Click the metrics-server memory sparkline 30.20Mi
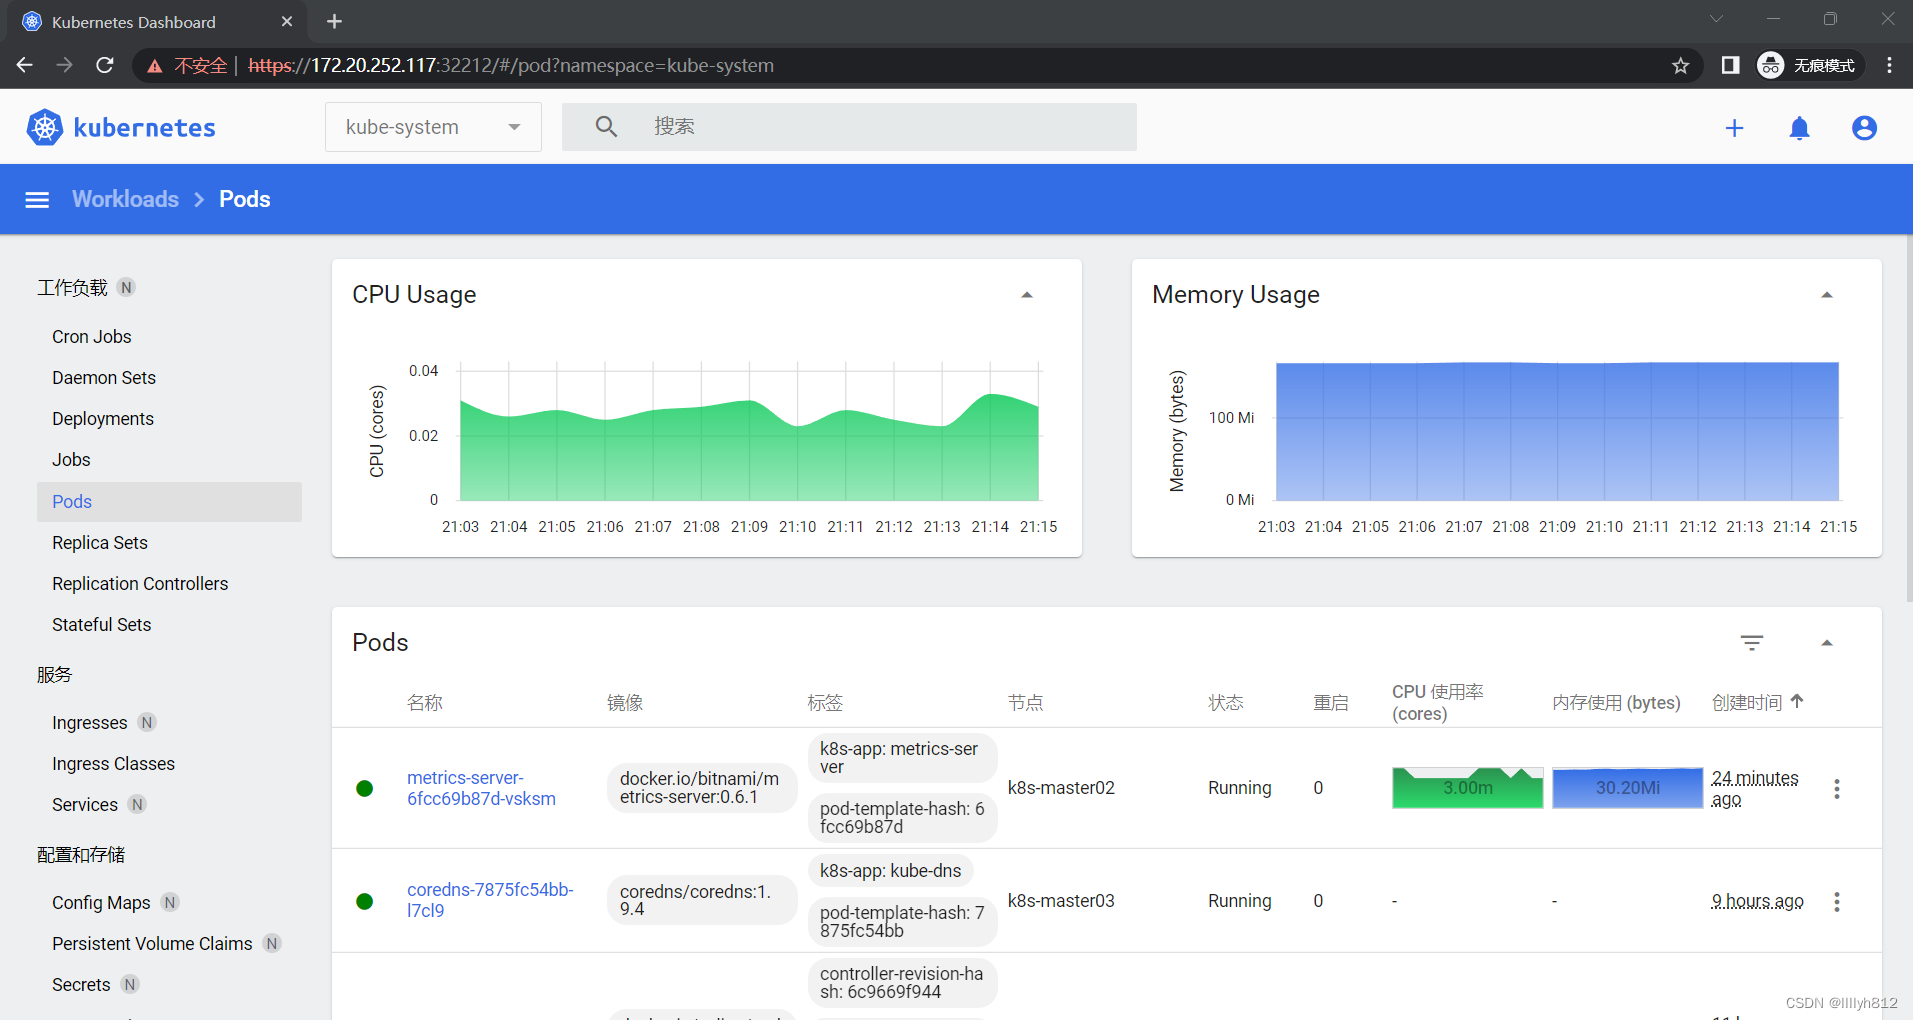The height and width of the screenshot is (1020, 1913). coord(1627,788)
